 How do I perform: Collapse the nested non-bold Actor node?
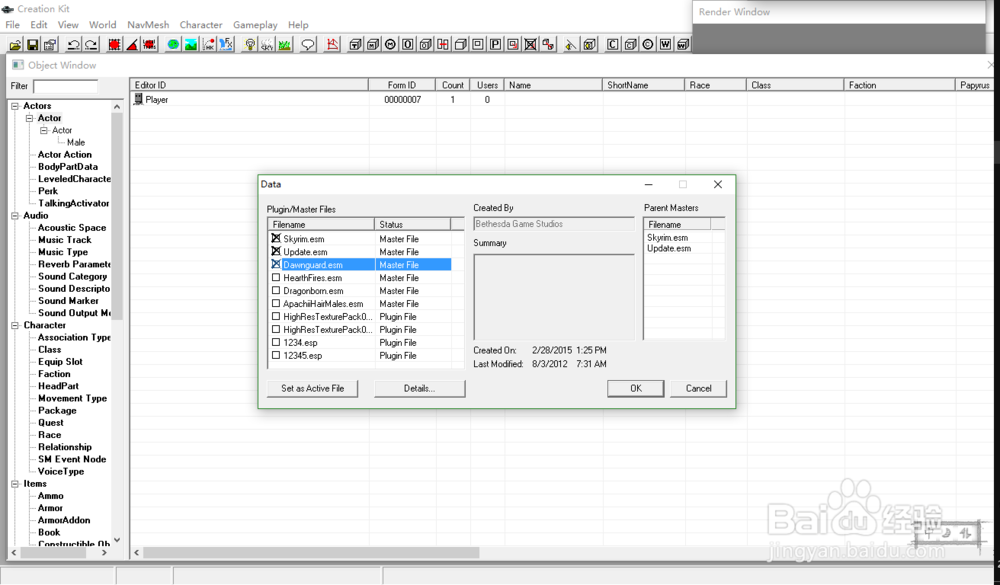(x=44, y=130)
